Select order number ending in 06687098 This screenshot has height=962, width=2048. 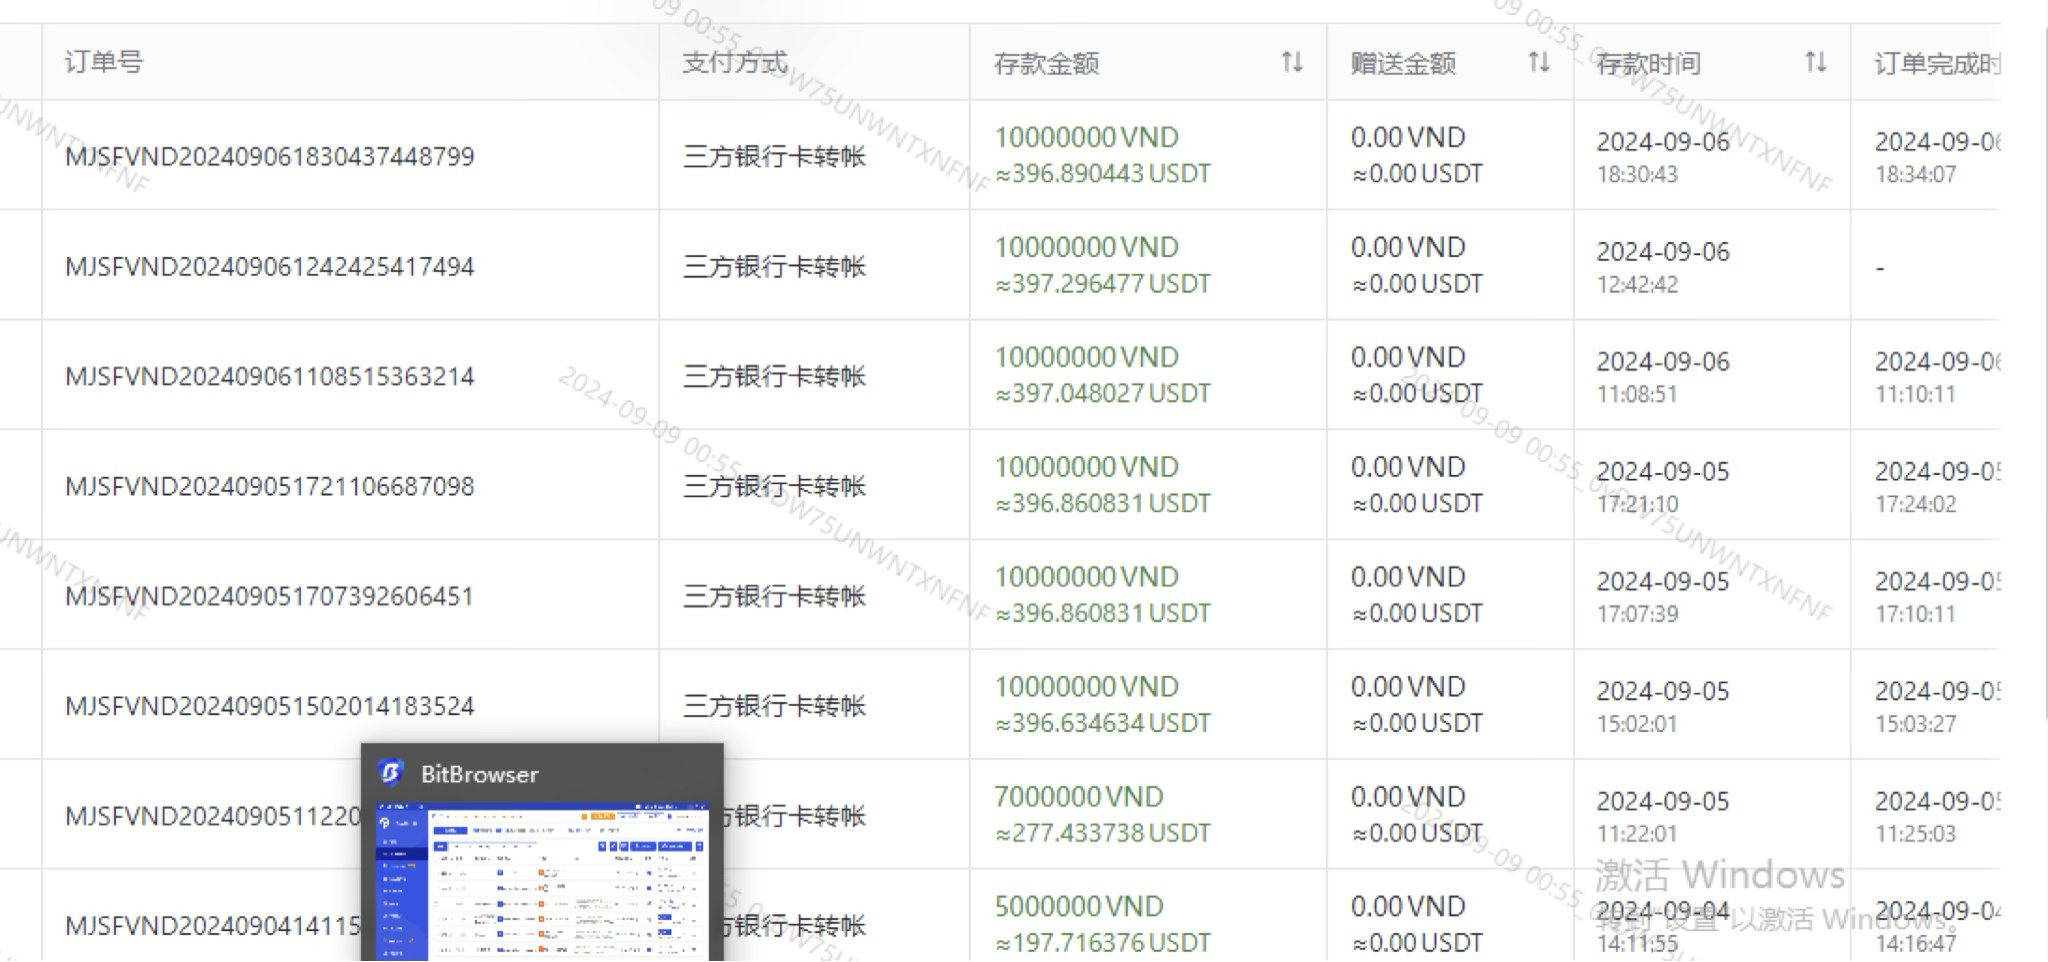coord(269,487)
